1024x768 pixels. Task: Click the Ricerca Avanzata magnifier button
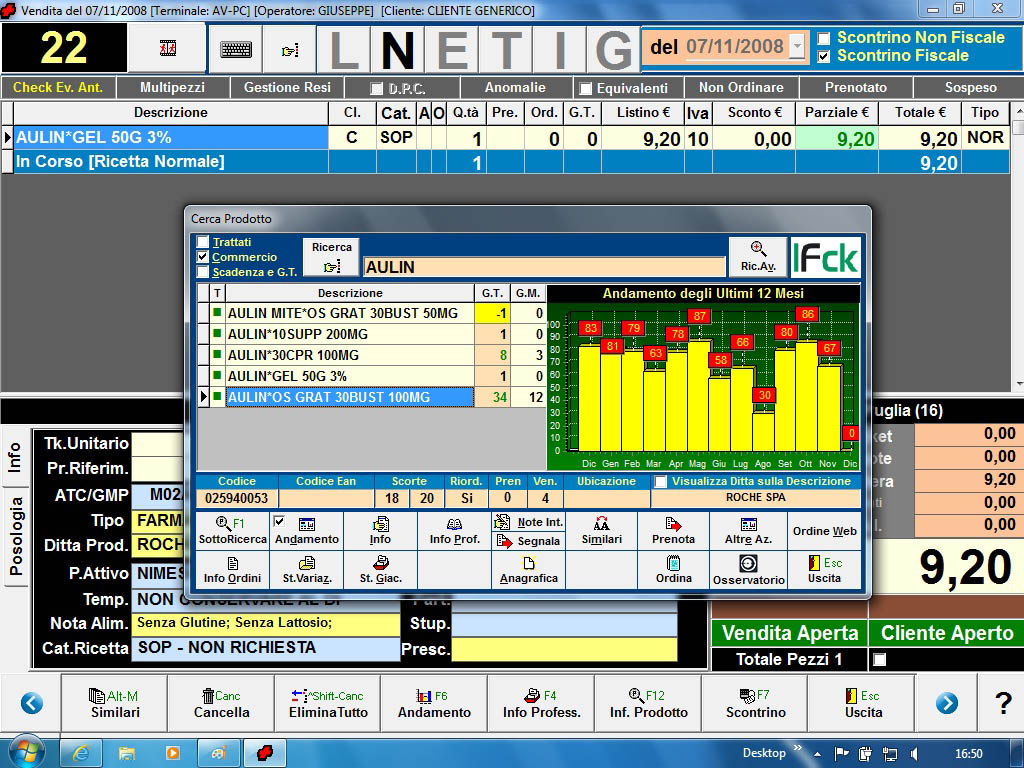(758, 256)
